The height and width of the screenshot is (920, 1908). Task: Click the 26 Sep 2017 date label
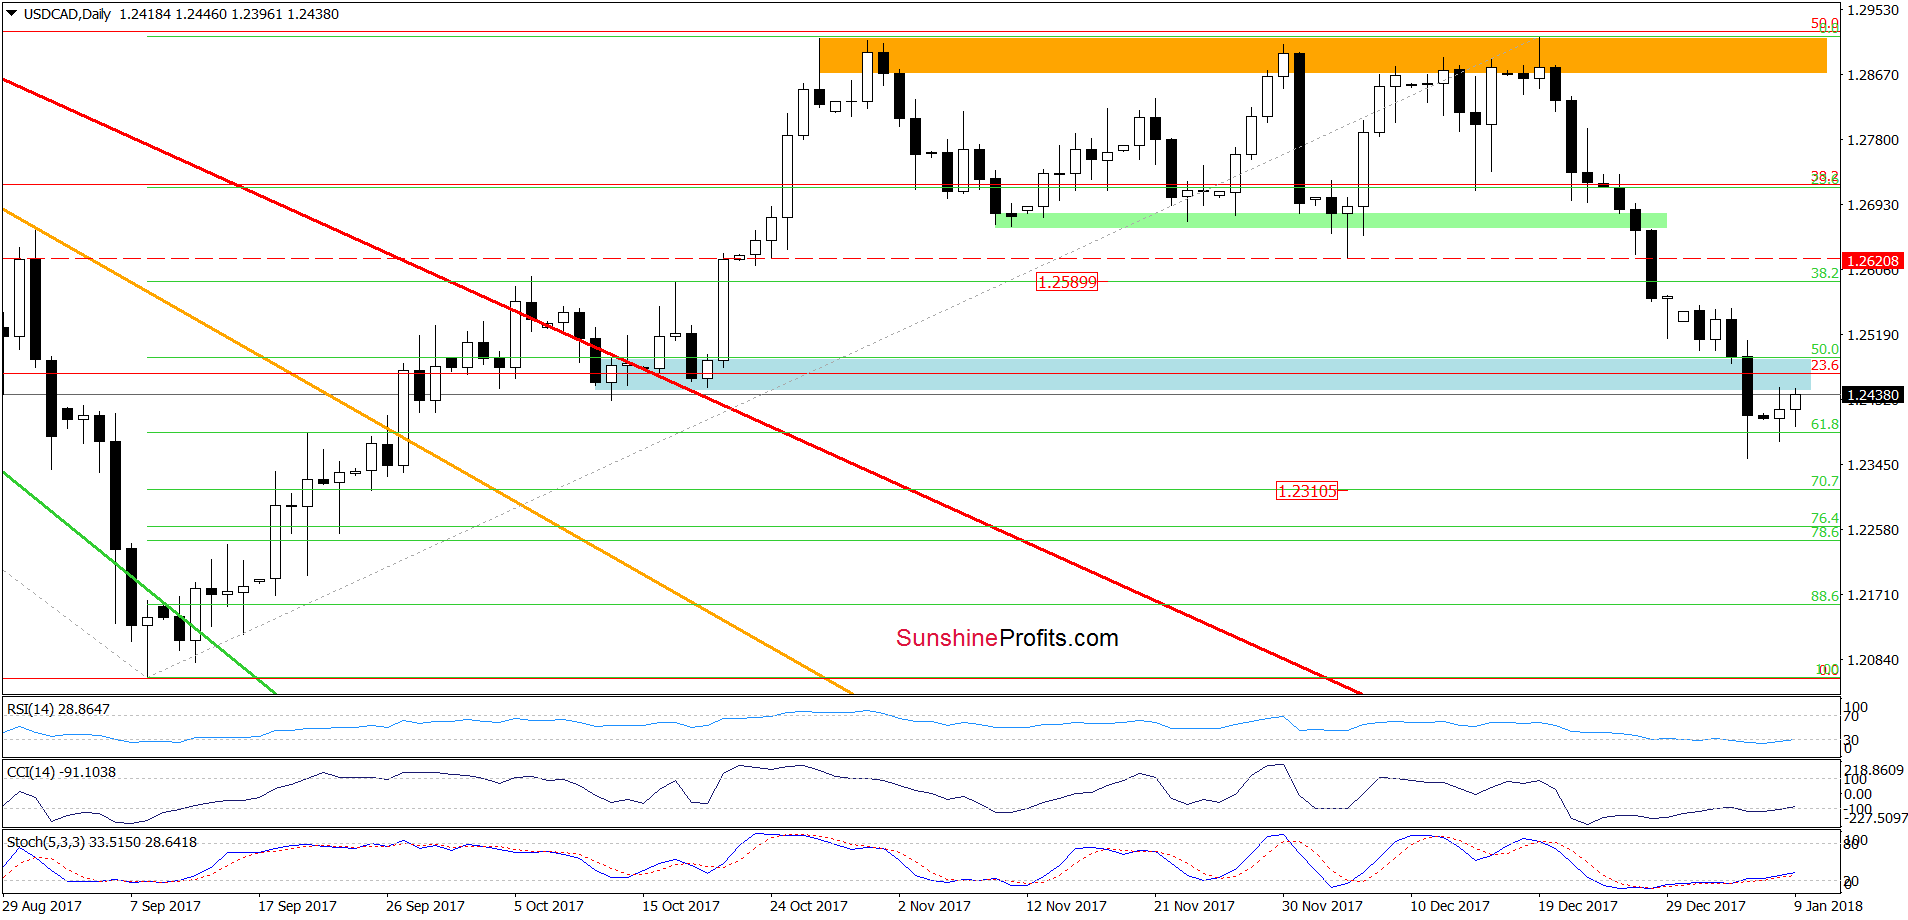425,906
